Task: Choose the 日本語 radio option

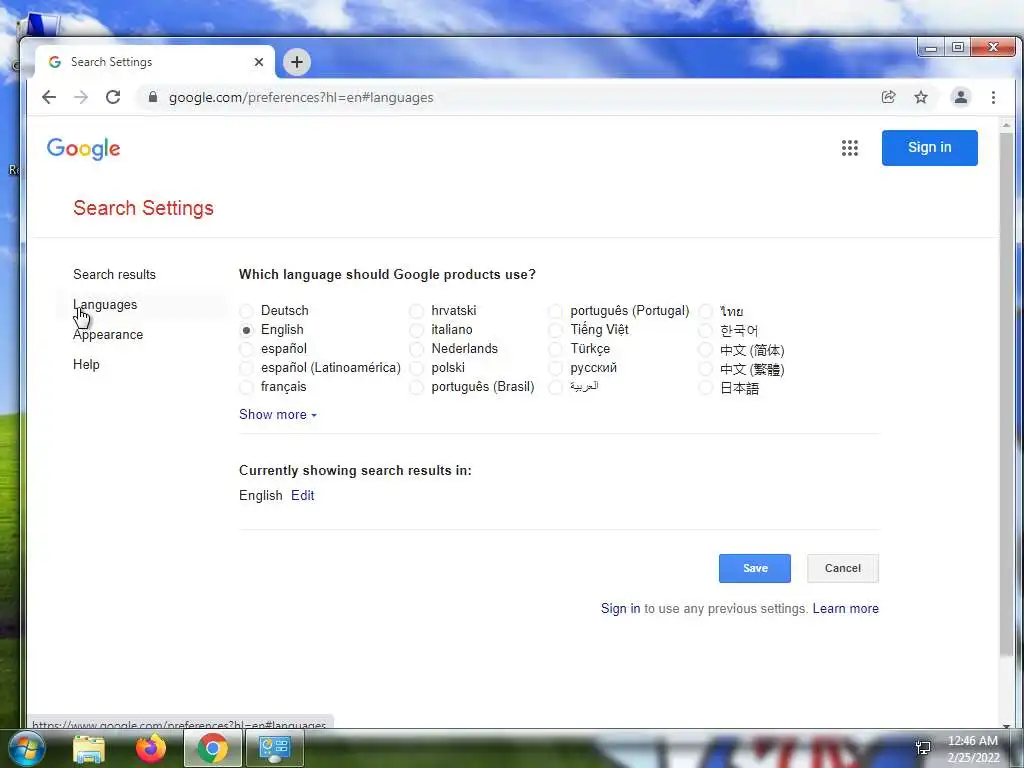Action: point(706,387)
